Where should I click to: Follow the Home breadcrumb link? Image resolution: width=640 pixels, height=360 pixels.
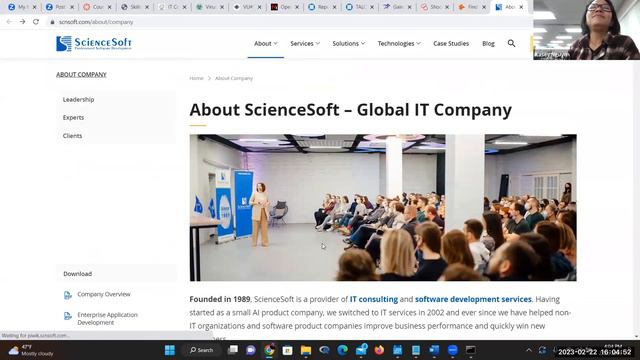pos(196,78)
